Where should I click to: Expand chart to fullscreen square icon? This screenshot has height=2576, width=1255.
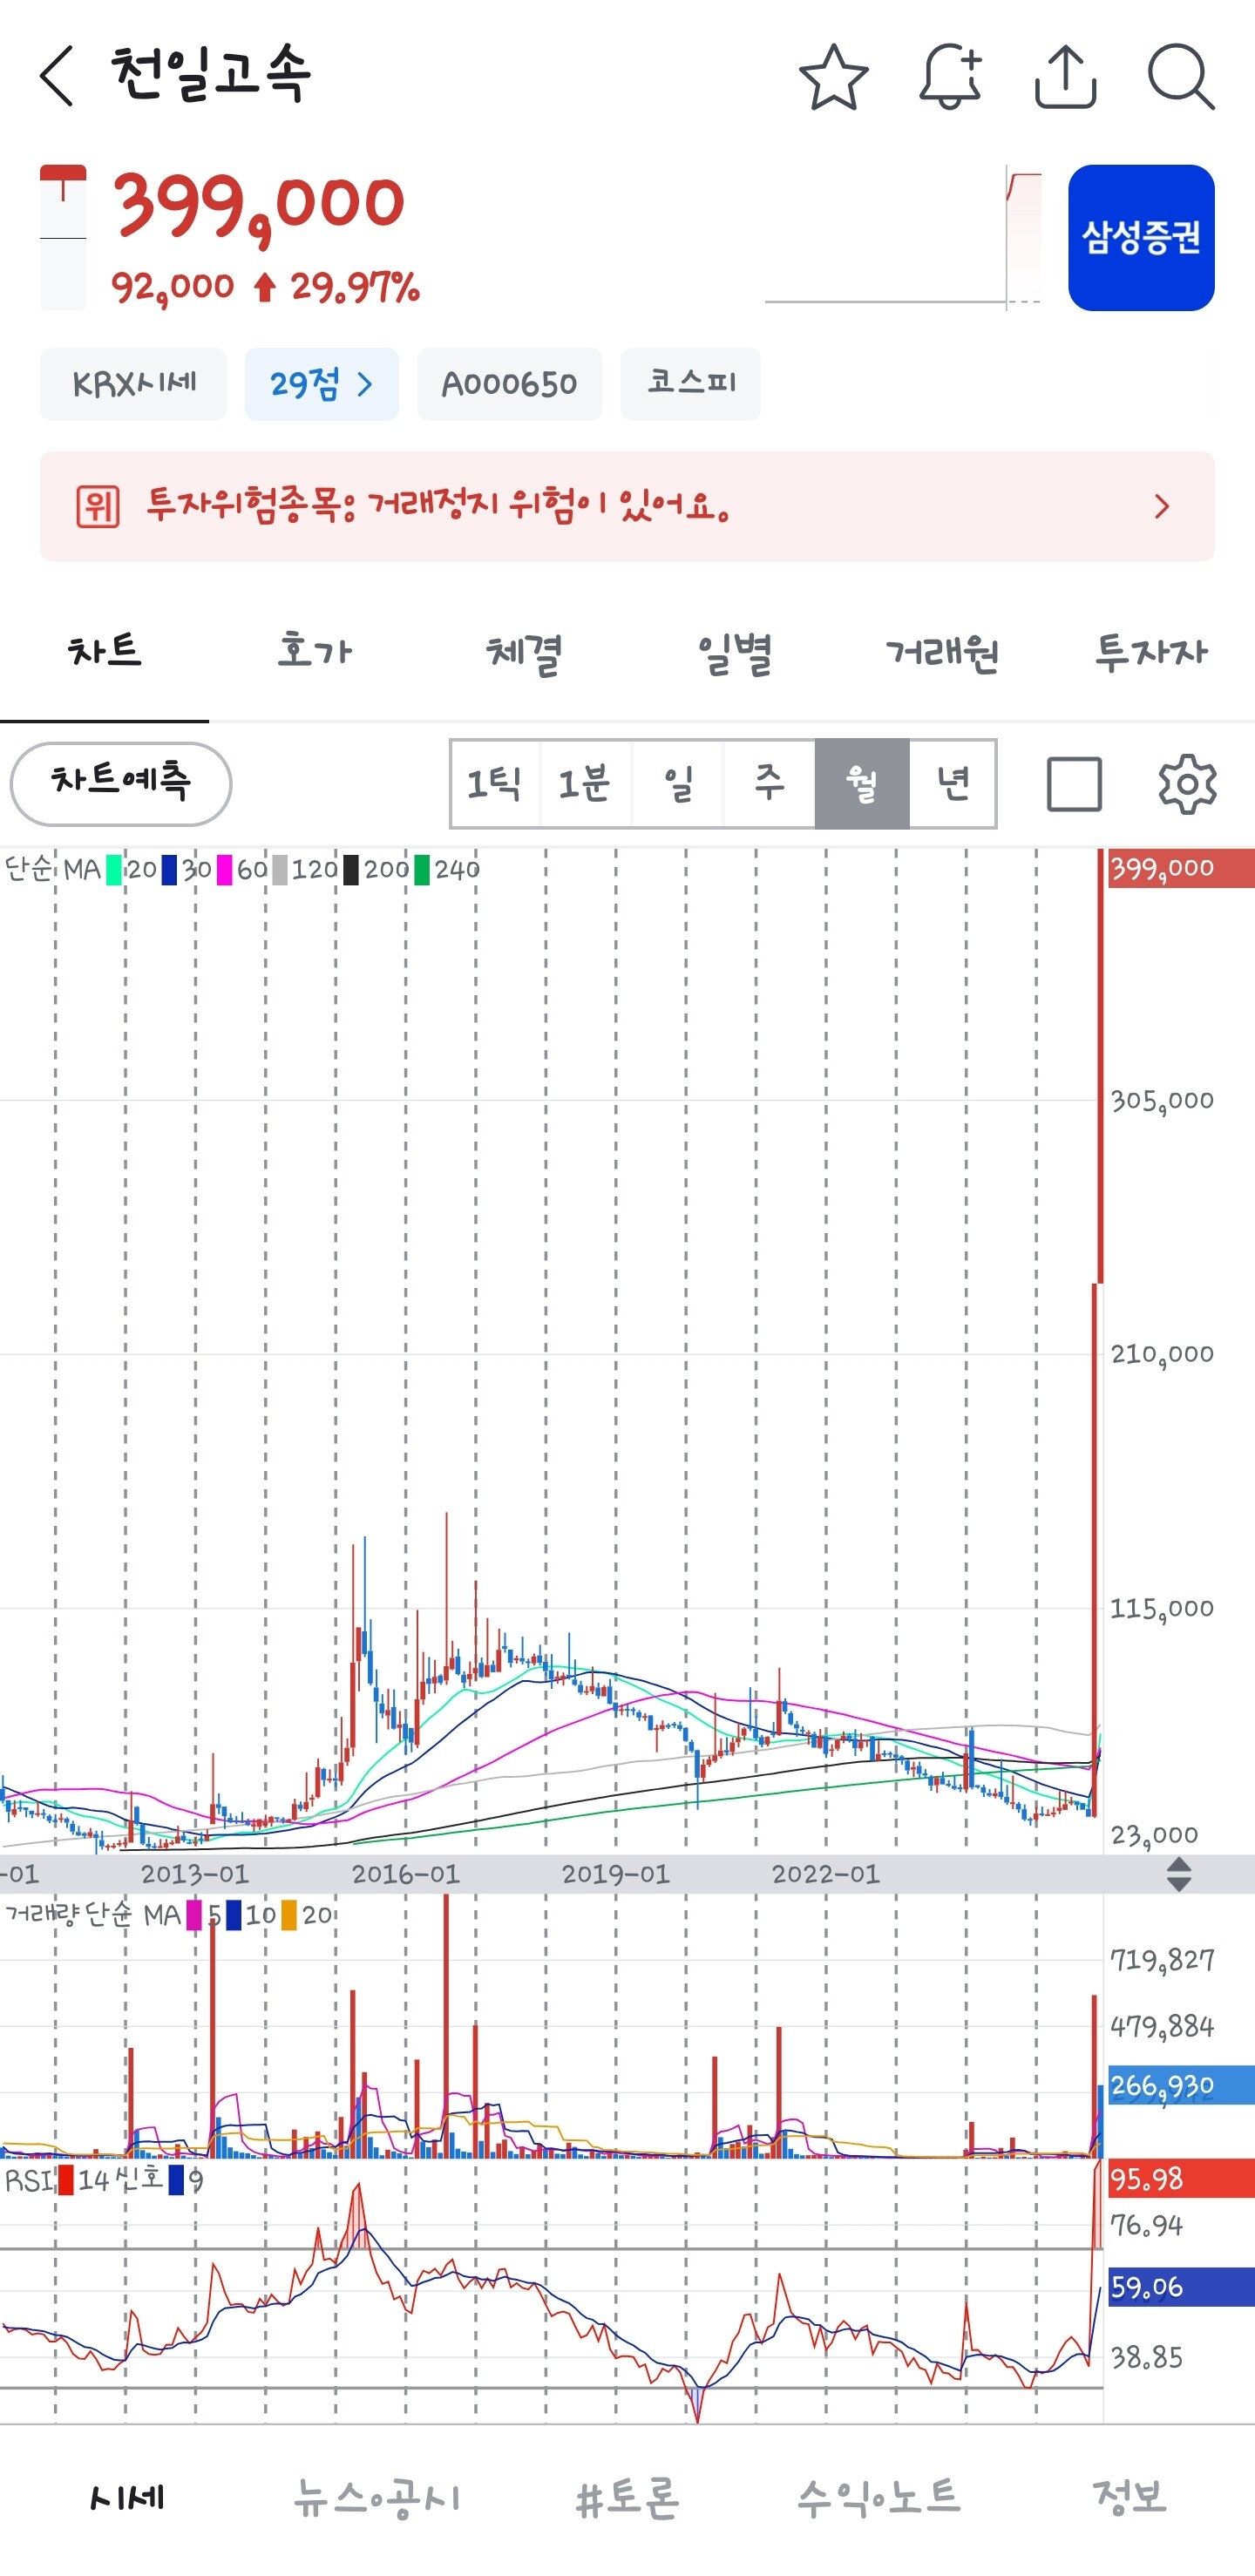1074,784
